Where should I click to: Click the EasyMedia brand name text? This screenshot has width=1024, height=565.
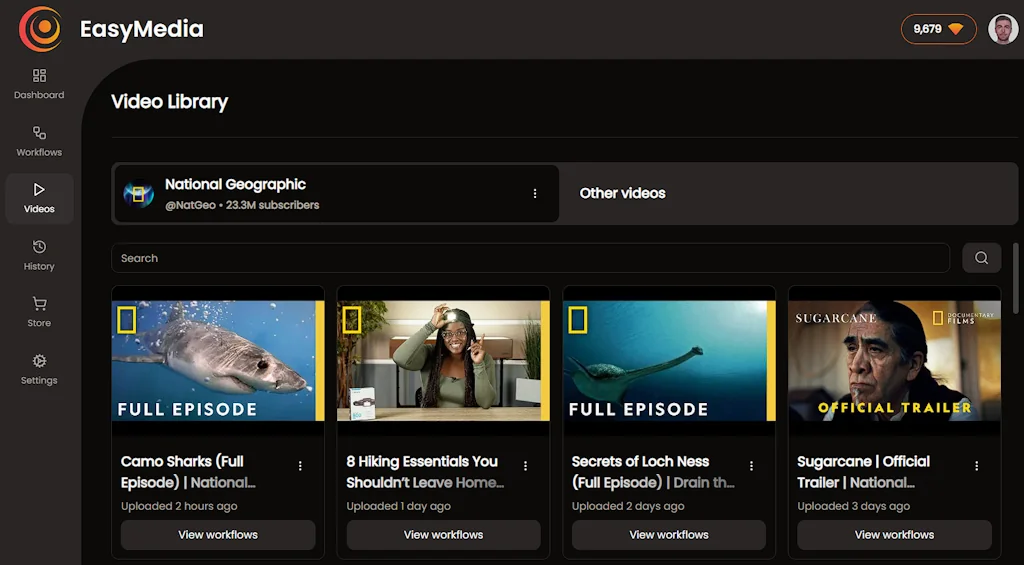pyautogui.click(x=142, y=29)
